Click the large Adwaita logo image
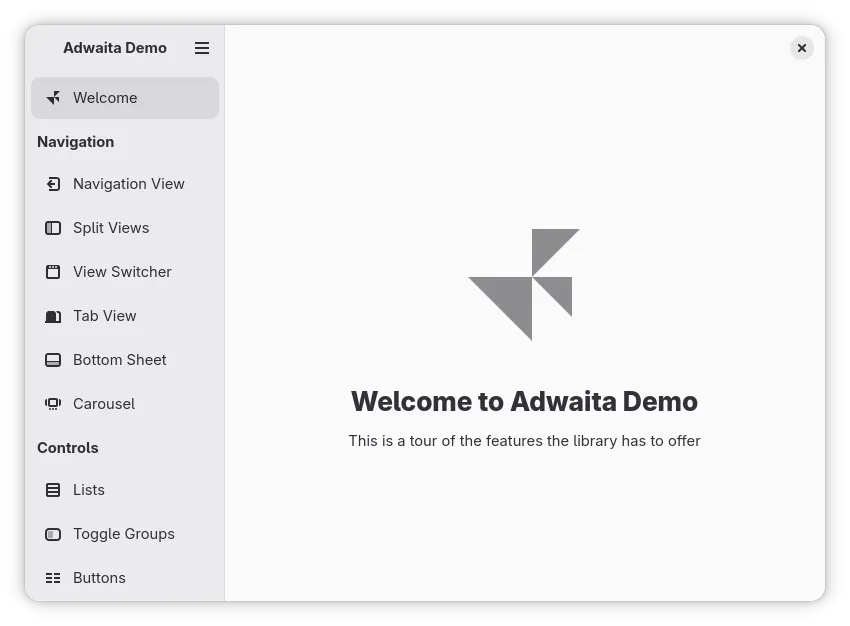850x626 pixels. coord(524,285)
